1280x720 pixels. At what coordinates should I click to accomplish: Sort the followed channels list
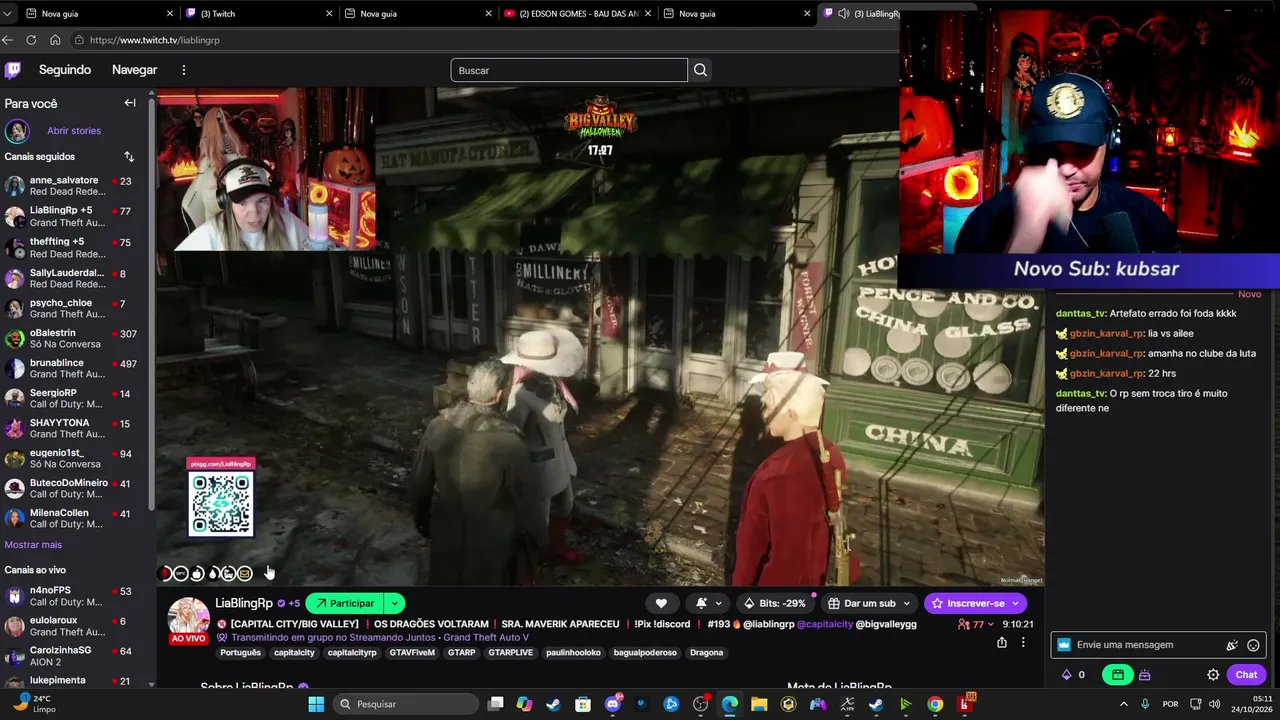[129, 157]
